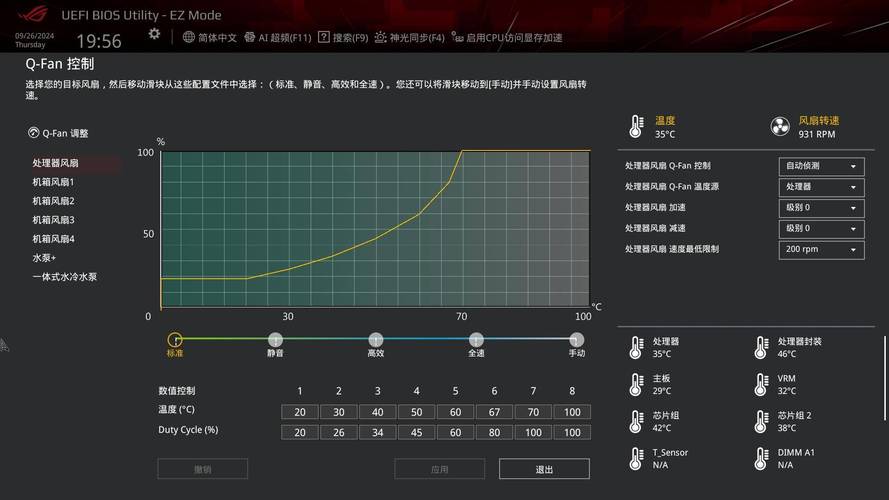This screenshot has height=500, width=889.
Task: Click the thermometer icon for 芯片组 2
Action: point(761,422)
